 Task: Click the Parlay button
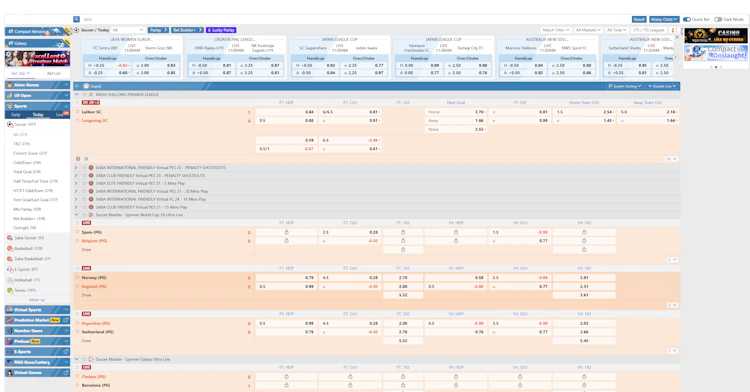tap(158, 30)
